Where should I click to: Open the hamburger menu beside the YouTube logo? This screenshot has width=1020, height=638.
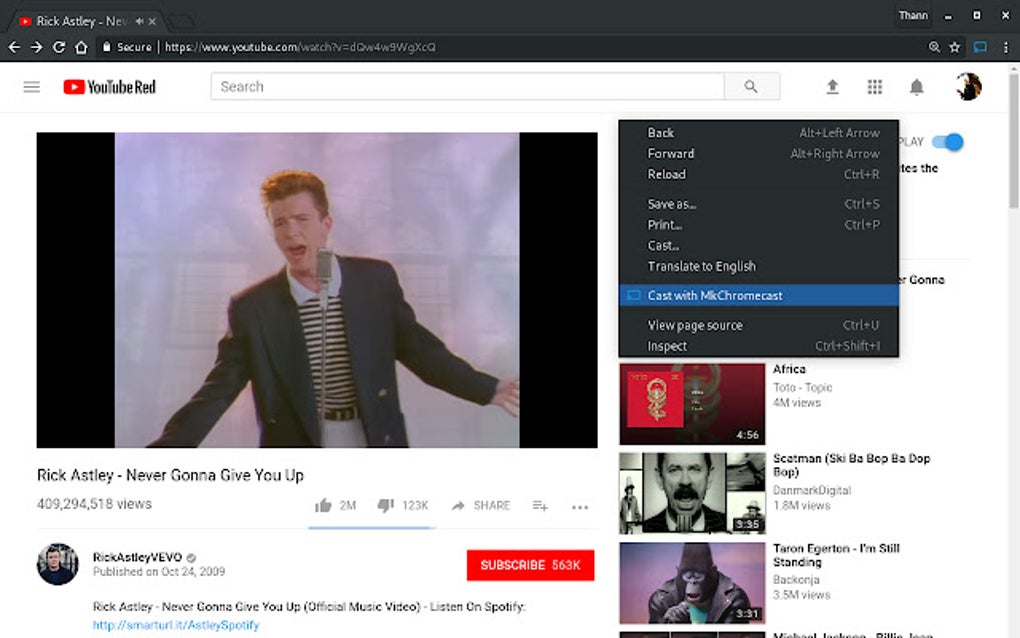[31, 86]
